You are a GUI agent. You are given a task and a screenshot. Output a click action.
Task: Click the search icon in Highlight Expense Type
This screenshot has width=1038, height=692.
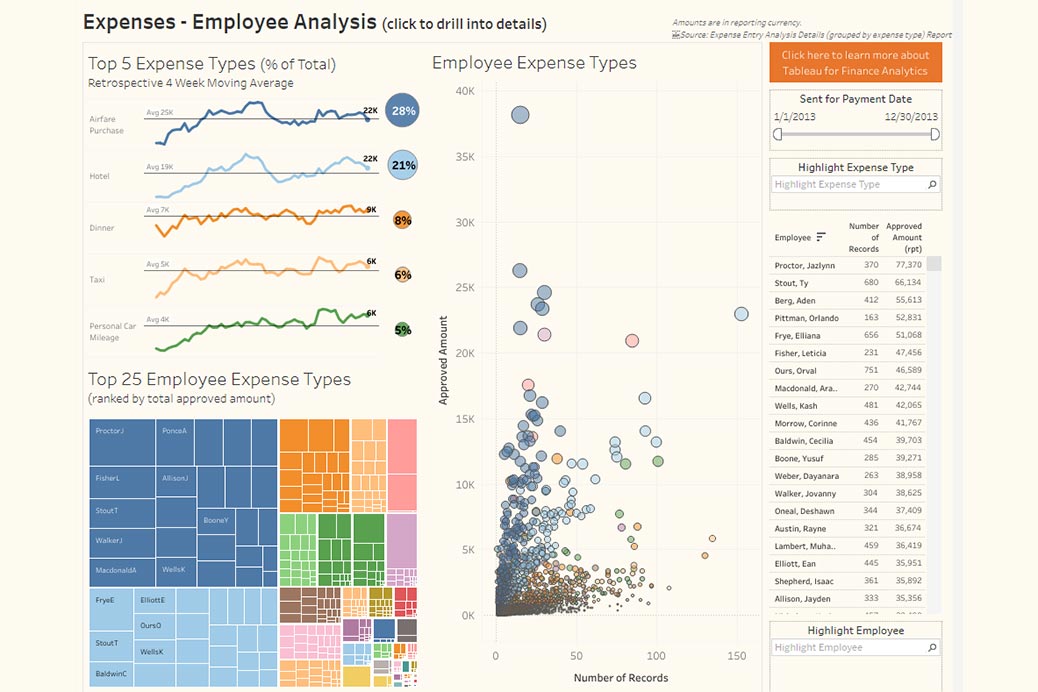(x=932, y=184)
